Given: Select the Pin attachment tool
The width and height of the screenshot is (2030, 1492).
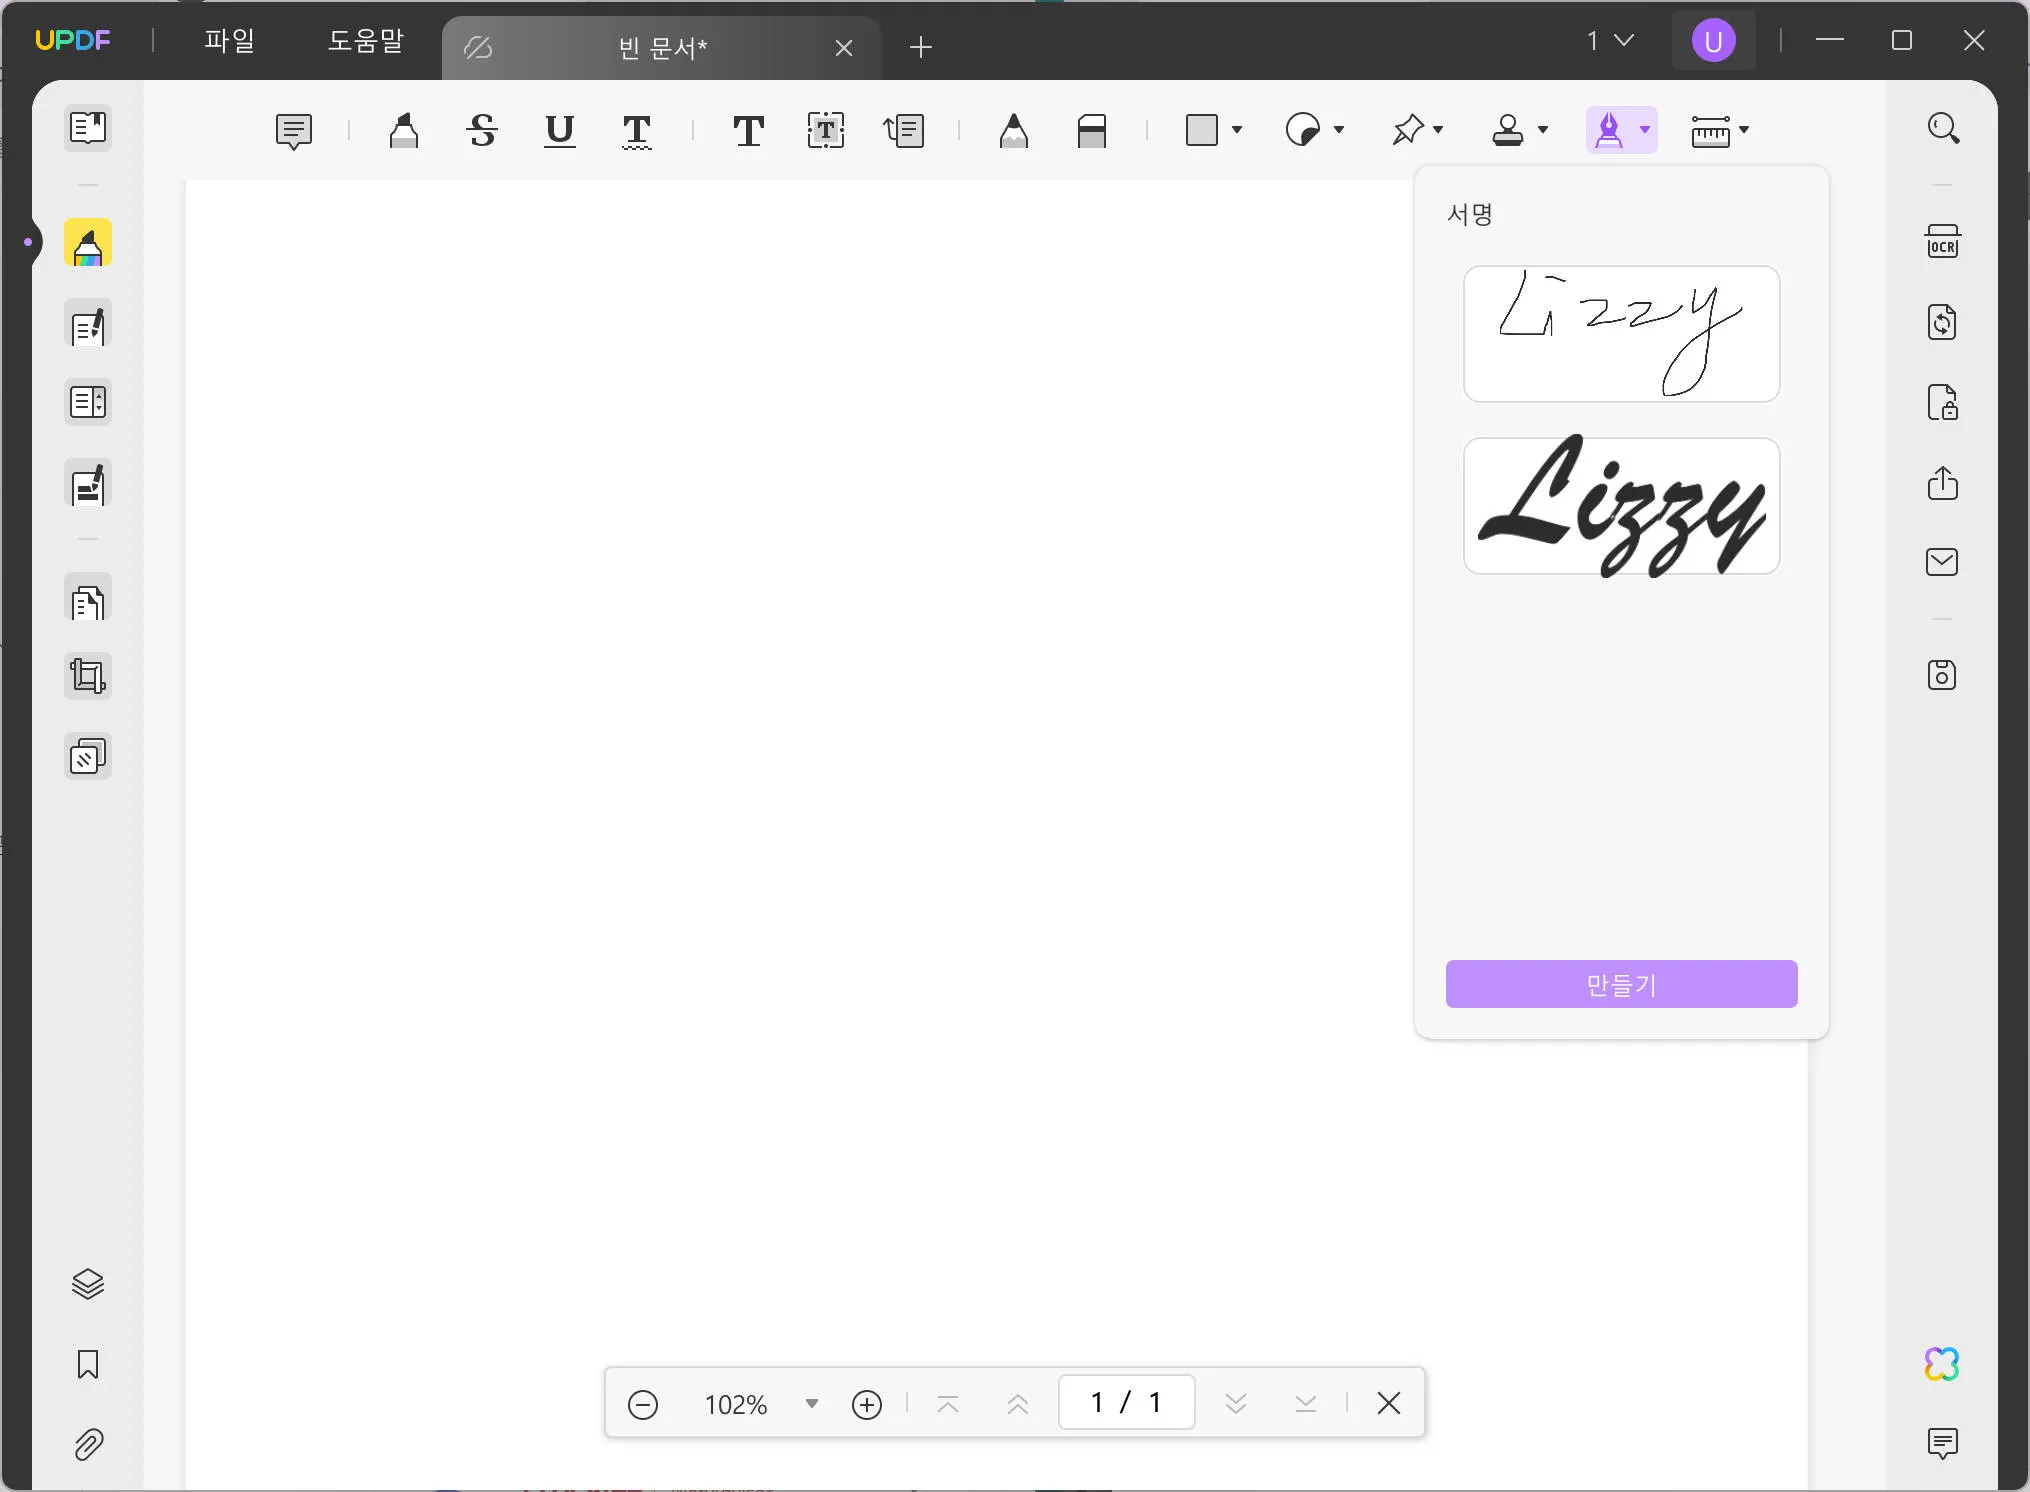Looking at the screenshot, I should (1407, 130).
